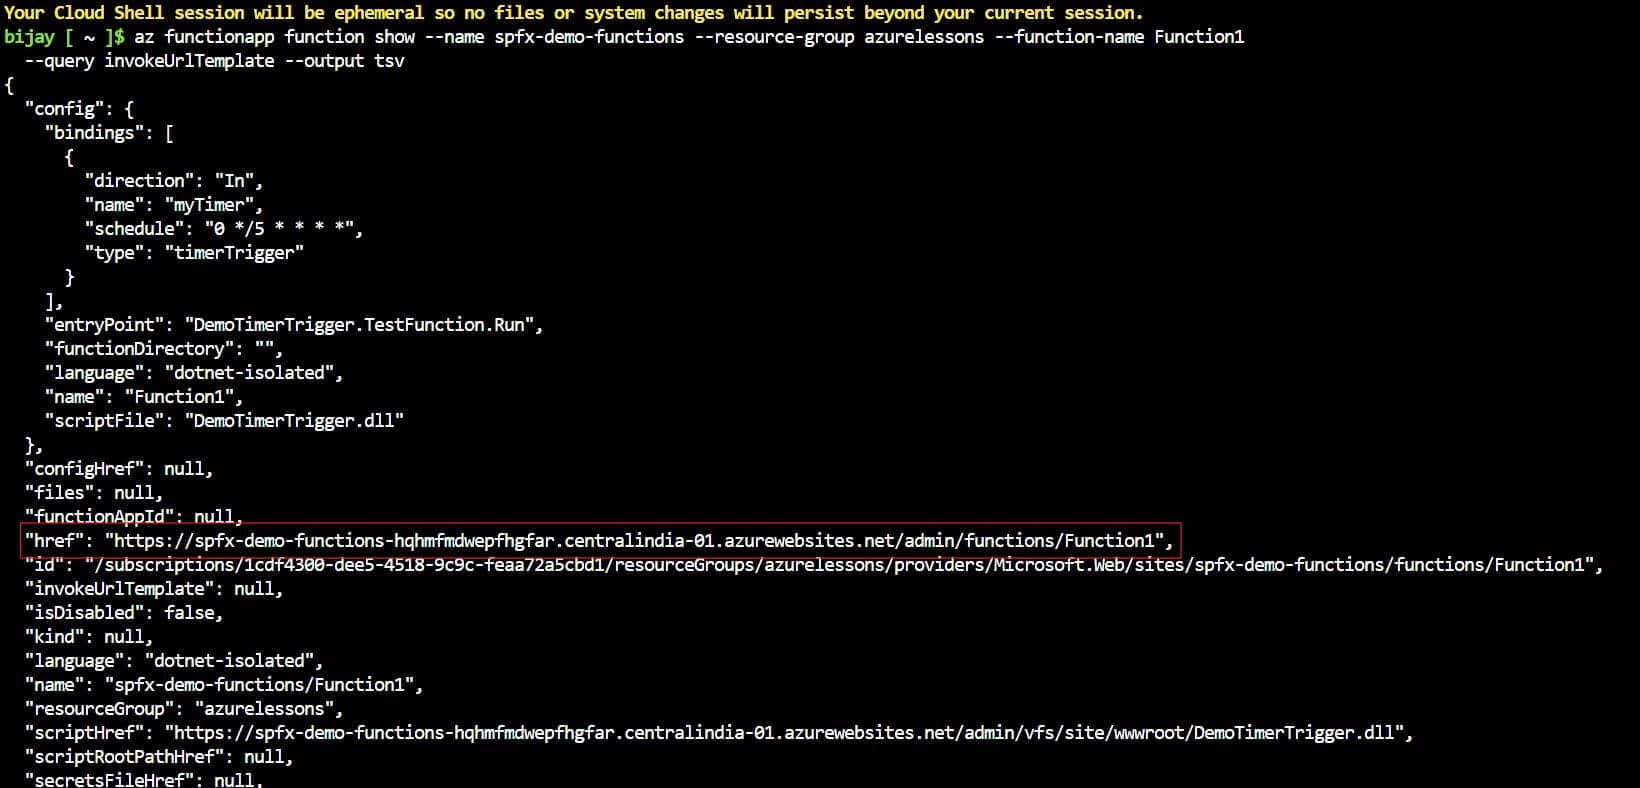Screen dimensions: 1640x788
Task: Select the "name": "spfx-demo-functions/Function1" line
Action: [x=224, y=685]
